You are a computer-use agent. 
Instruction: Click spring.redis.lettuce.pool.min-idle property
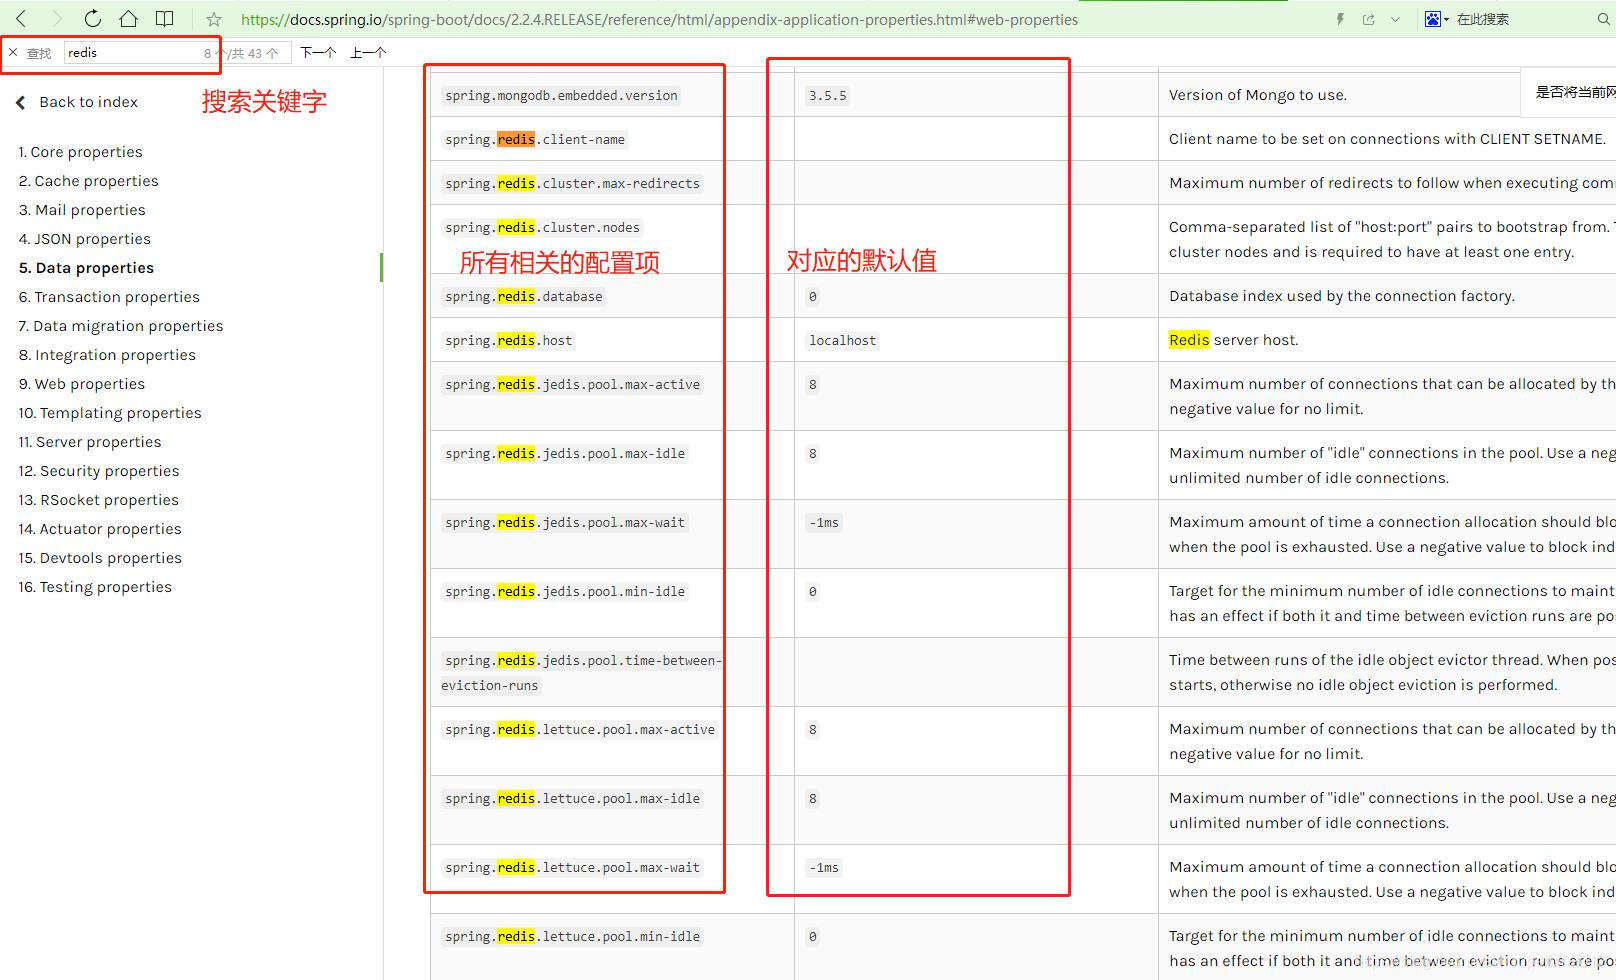pyautogui.click(x=572, y=937)
